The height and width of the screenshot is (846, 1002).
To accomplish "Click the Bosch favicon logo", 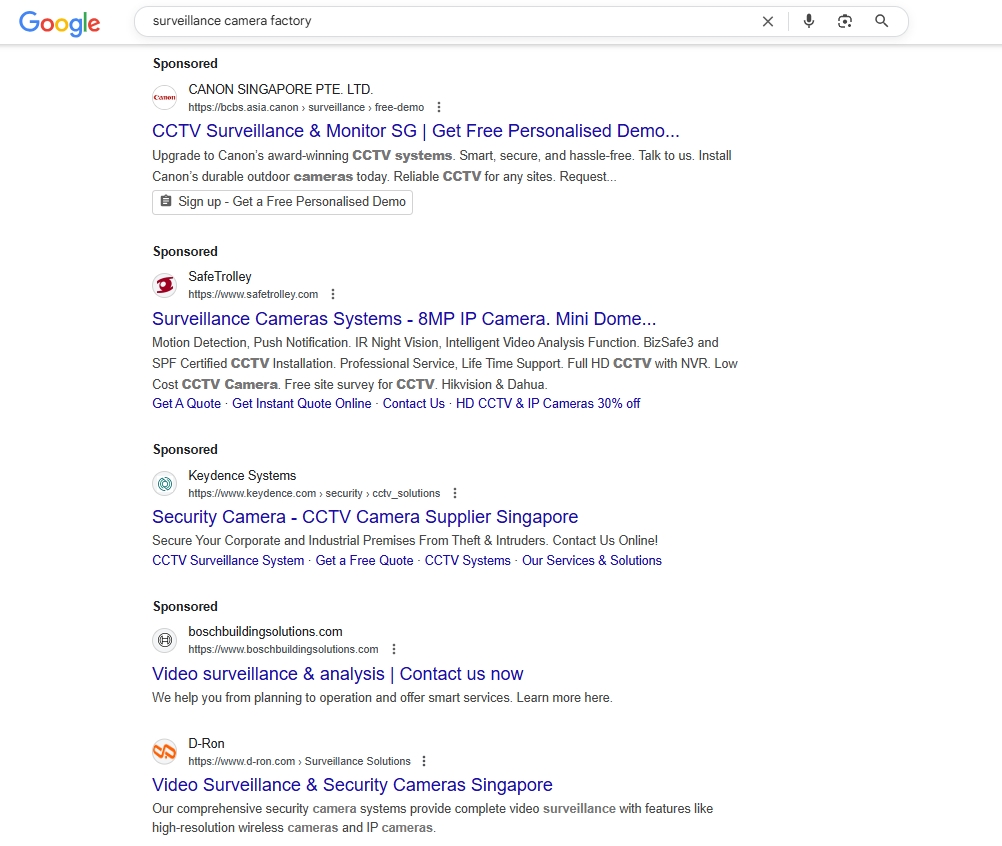I will point(165,640).
